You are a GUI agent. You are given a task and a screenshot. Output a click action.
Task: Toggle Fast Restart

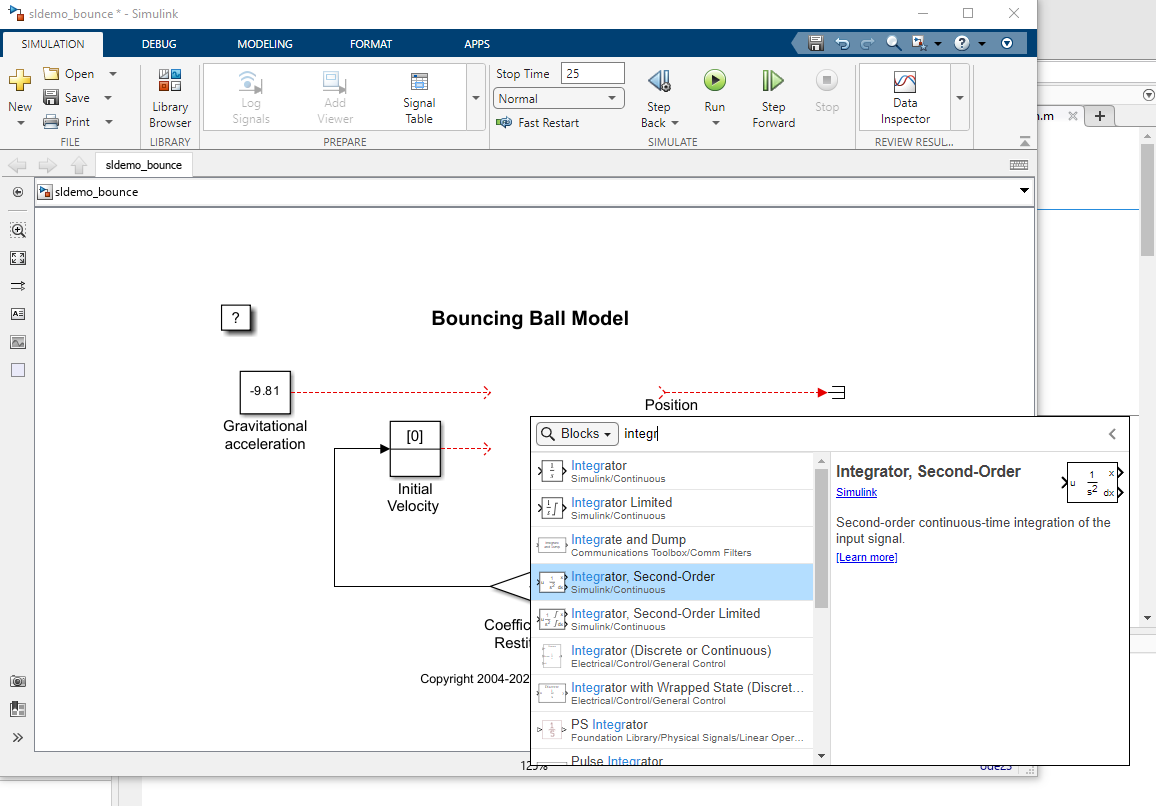pyautogui.click(x=537, y=122)
